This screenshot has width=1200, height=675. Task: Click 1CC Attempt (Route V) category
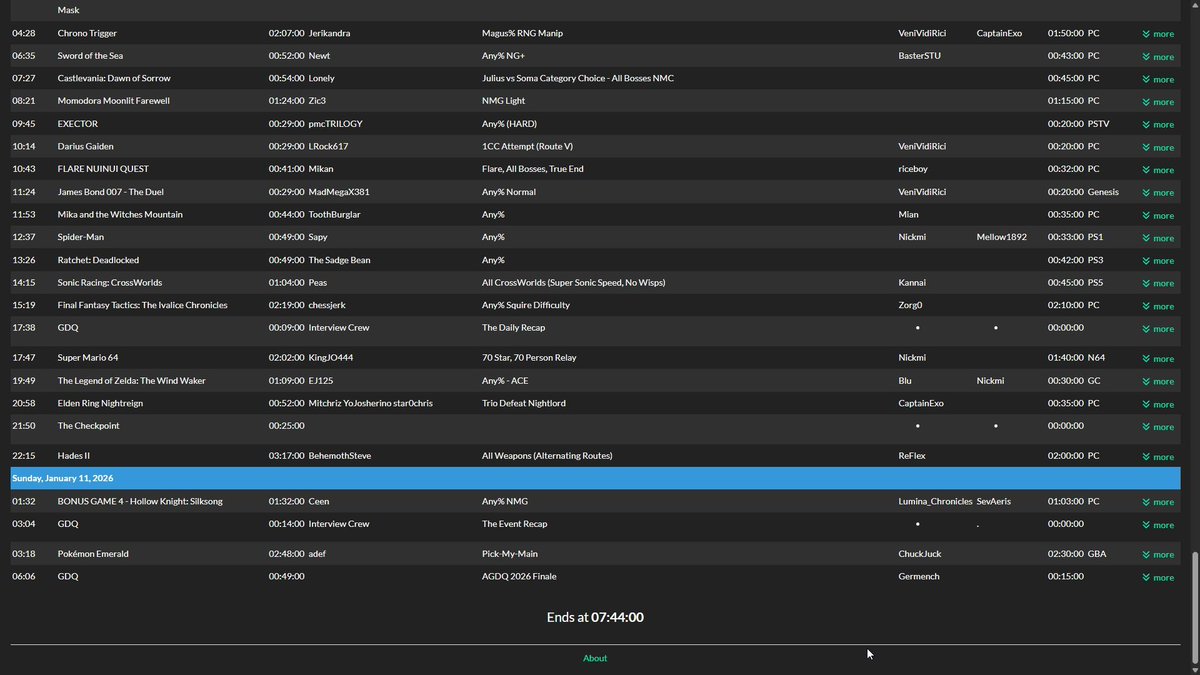coord(527,146)
